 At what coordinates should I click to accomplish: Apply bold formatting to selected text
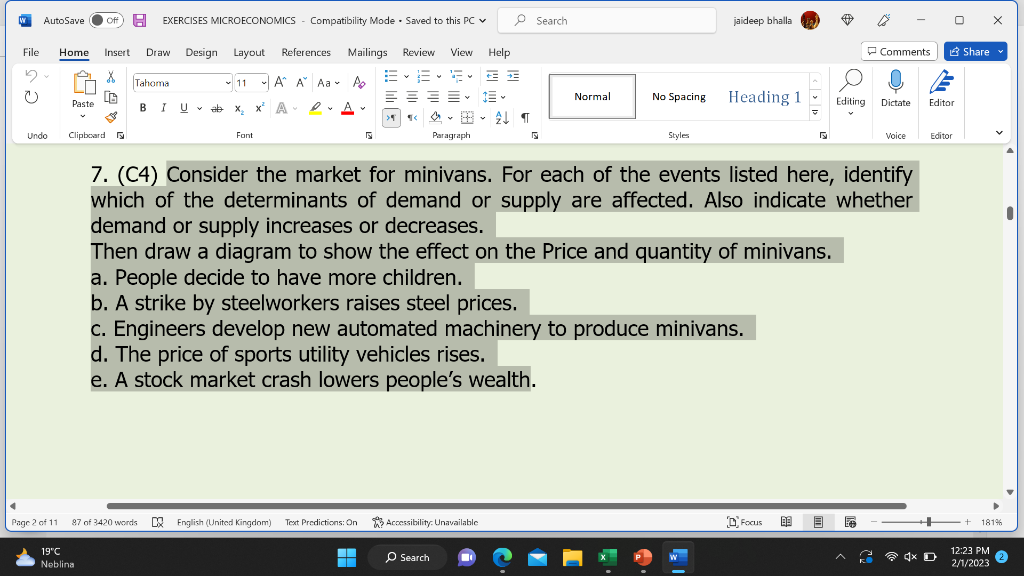pos(143,108)
